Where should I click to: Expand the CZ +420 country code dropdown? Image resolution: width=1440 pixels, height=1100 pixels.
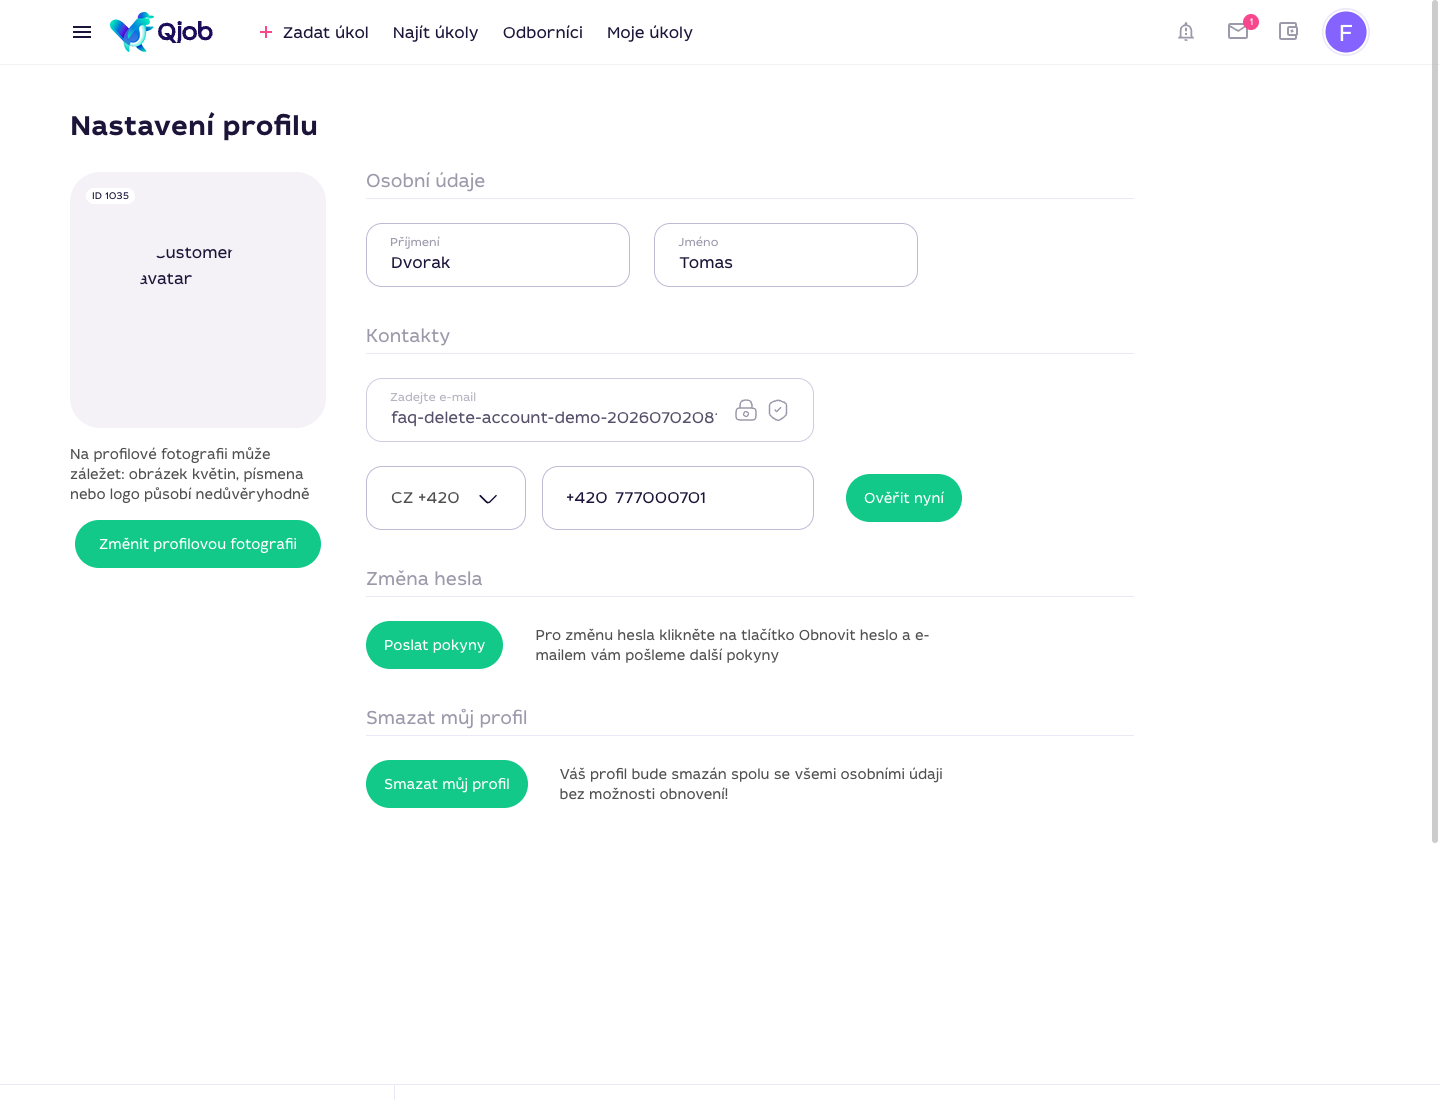446,498
